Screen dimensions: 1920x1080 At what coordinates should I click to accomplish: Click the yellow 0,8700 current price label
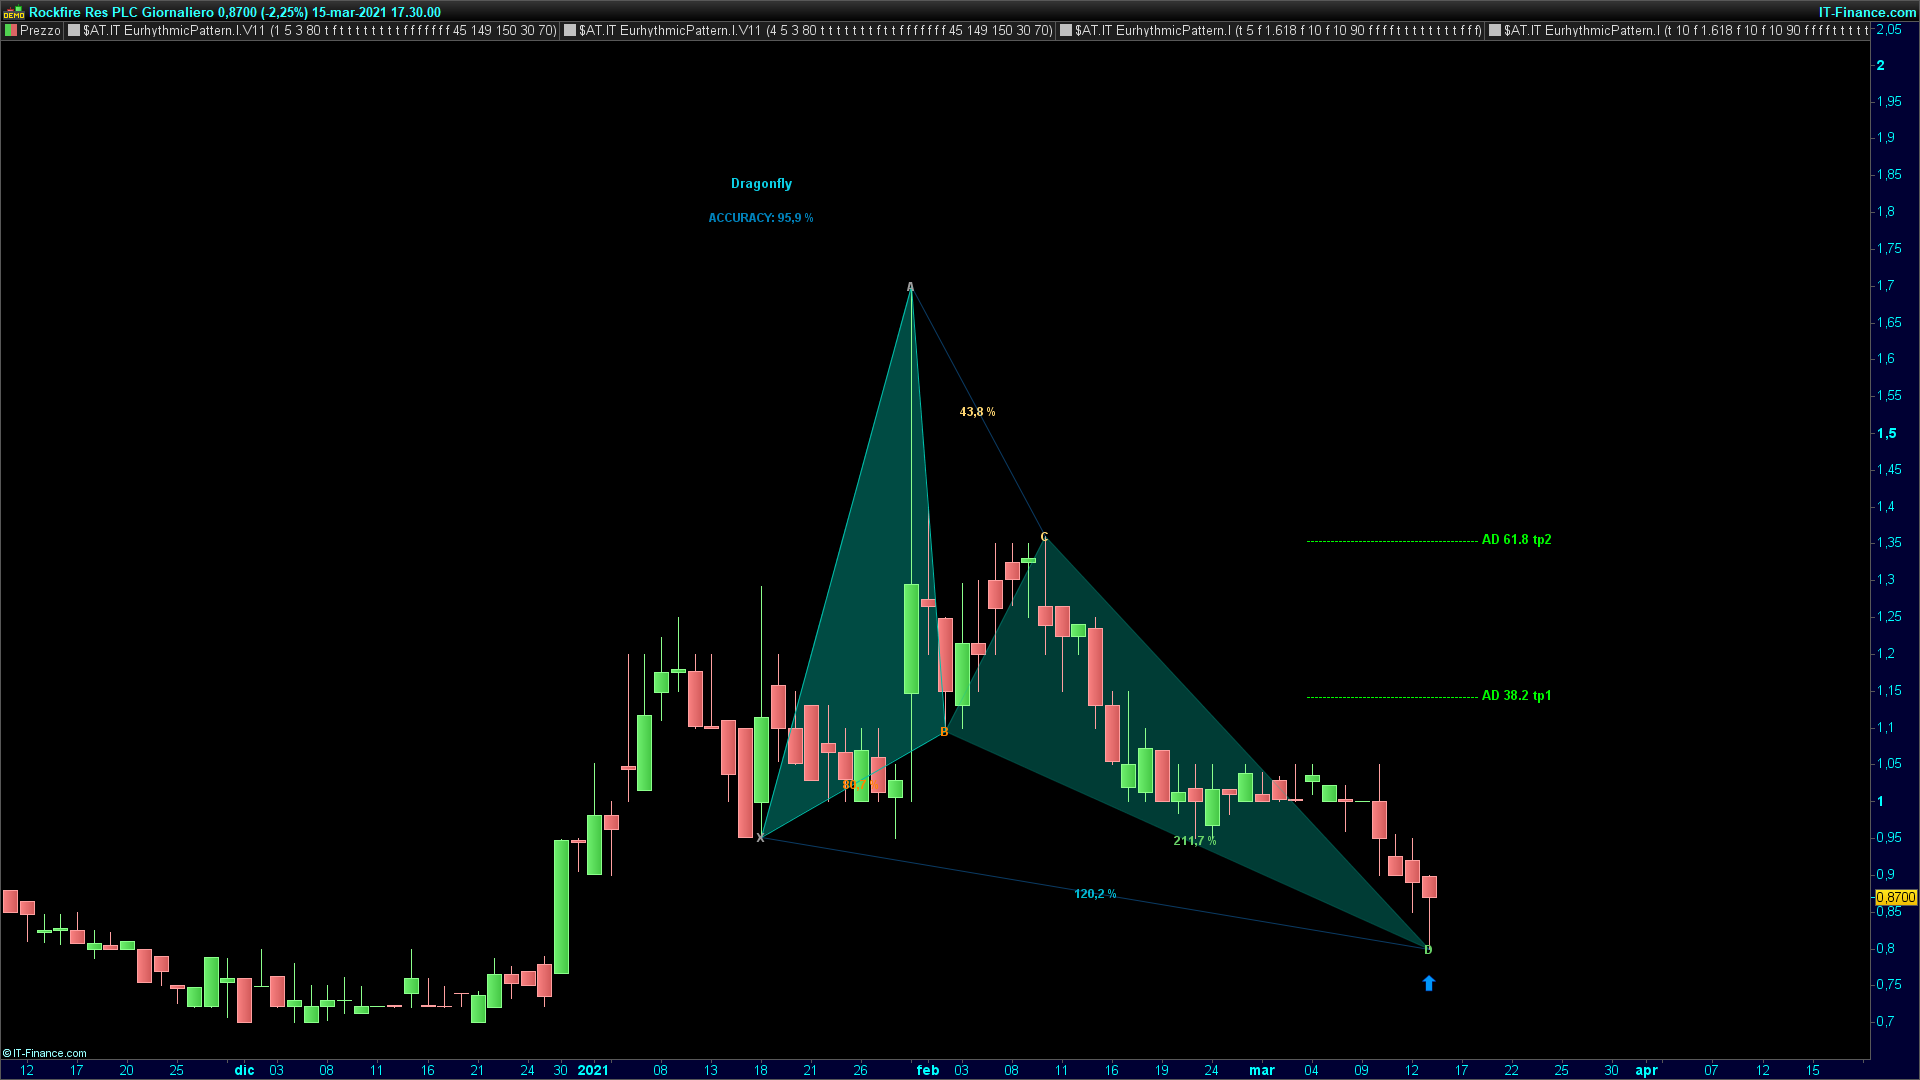tap(1896, 898)
